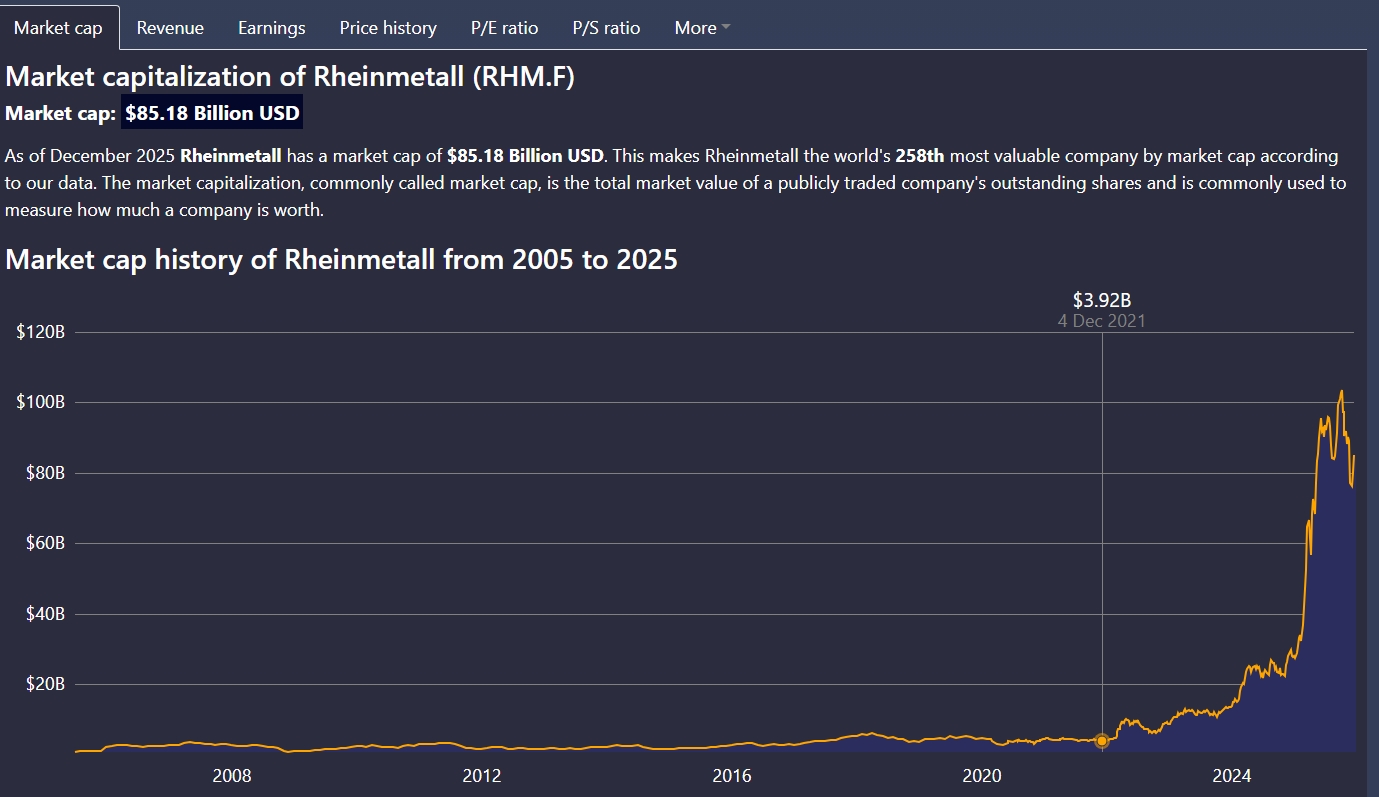
Task: Click the 2020 x-axis label
Action: [982, 776]
